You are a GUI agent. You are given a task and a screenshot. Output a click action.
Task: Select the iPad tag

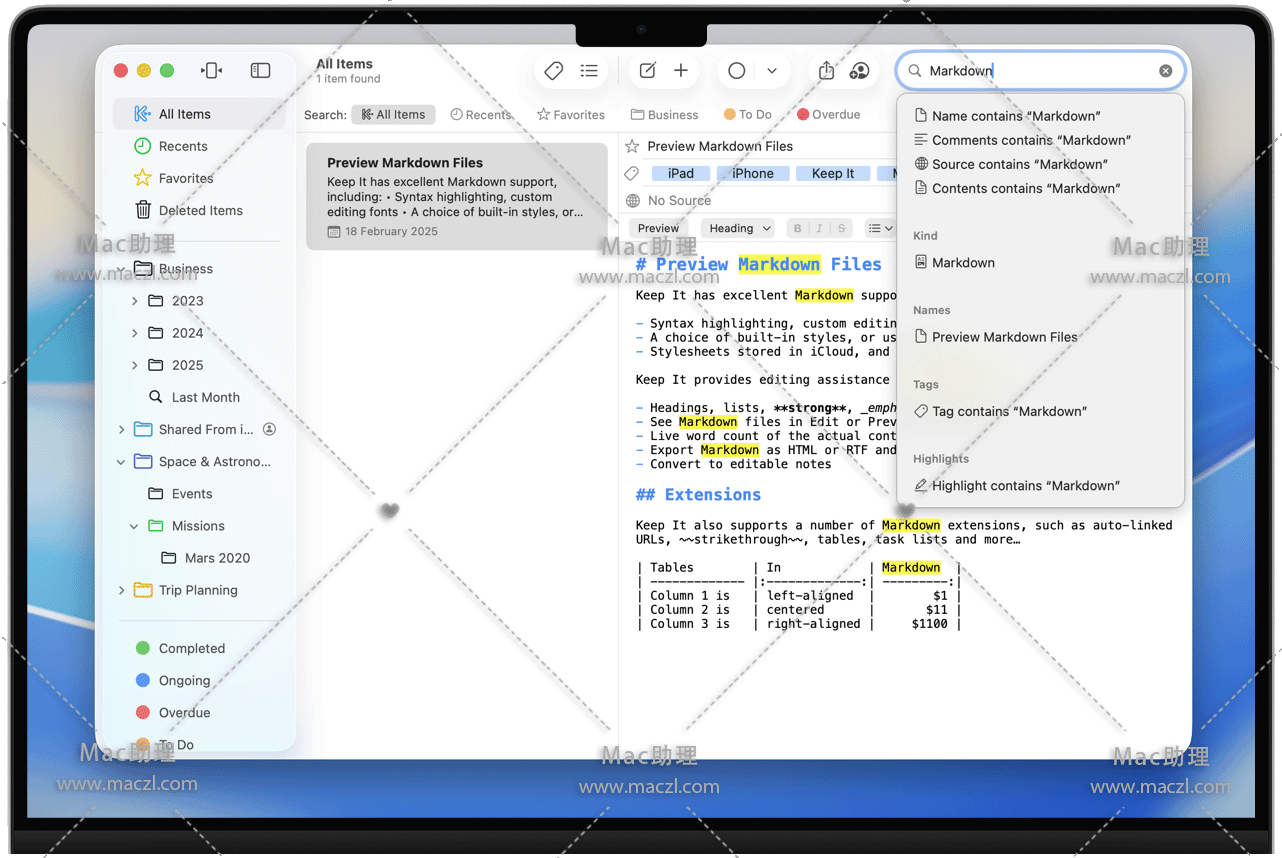(x=681, y=174)
